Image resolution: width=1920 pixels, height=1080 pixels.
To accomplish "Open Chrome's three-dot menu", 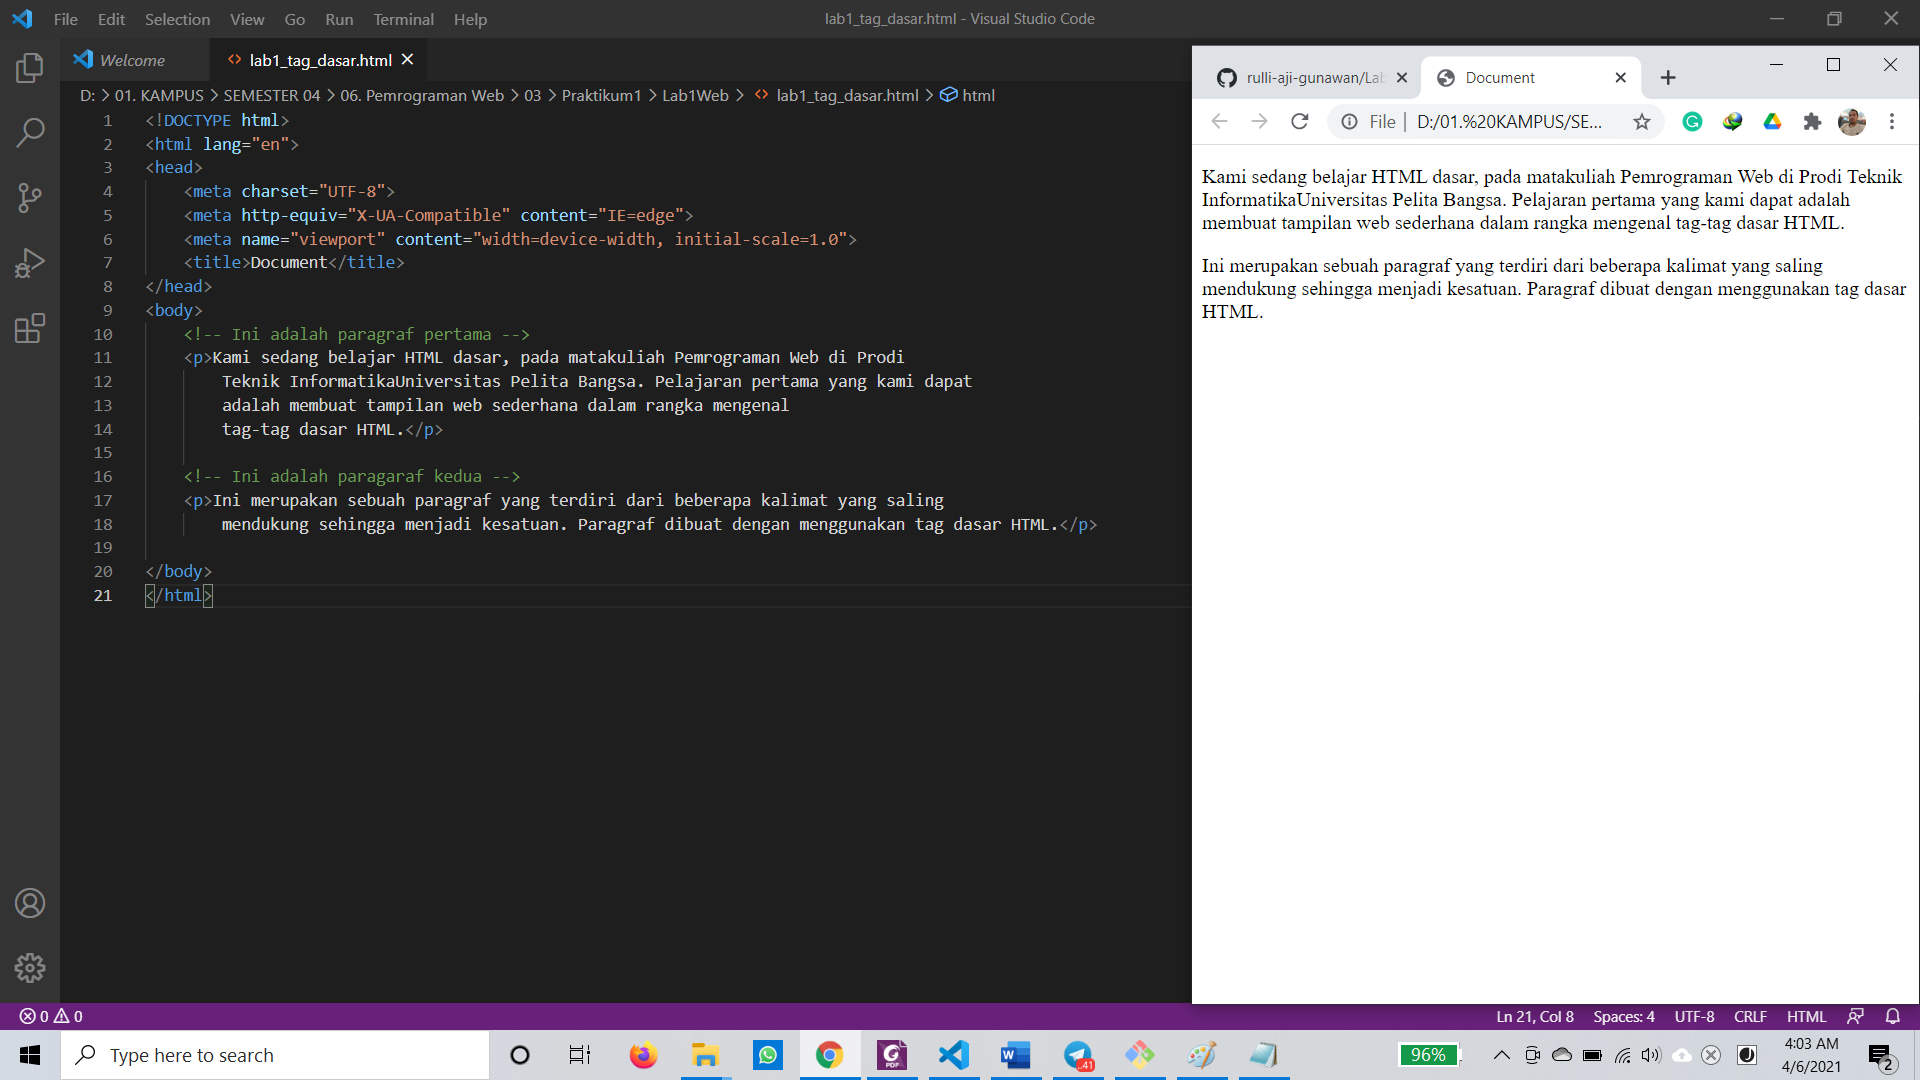I will coord(1892,121).
